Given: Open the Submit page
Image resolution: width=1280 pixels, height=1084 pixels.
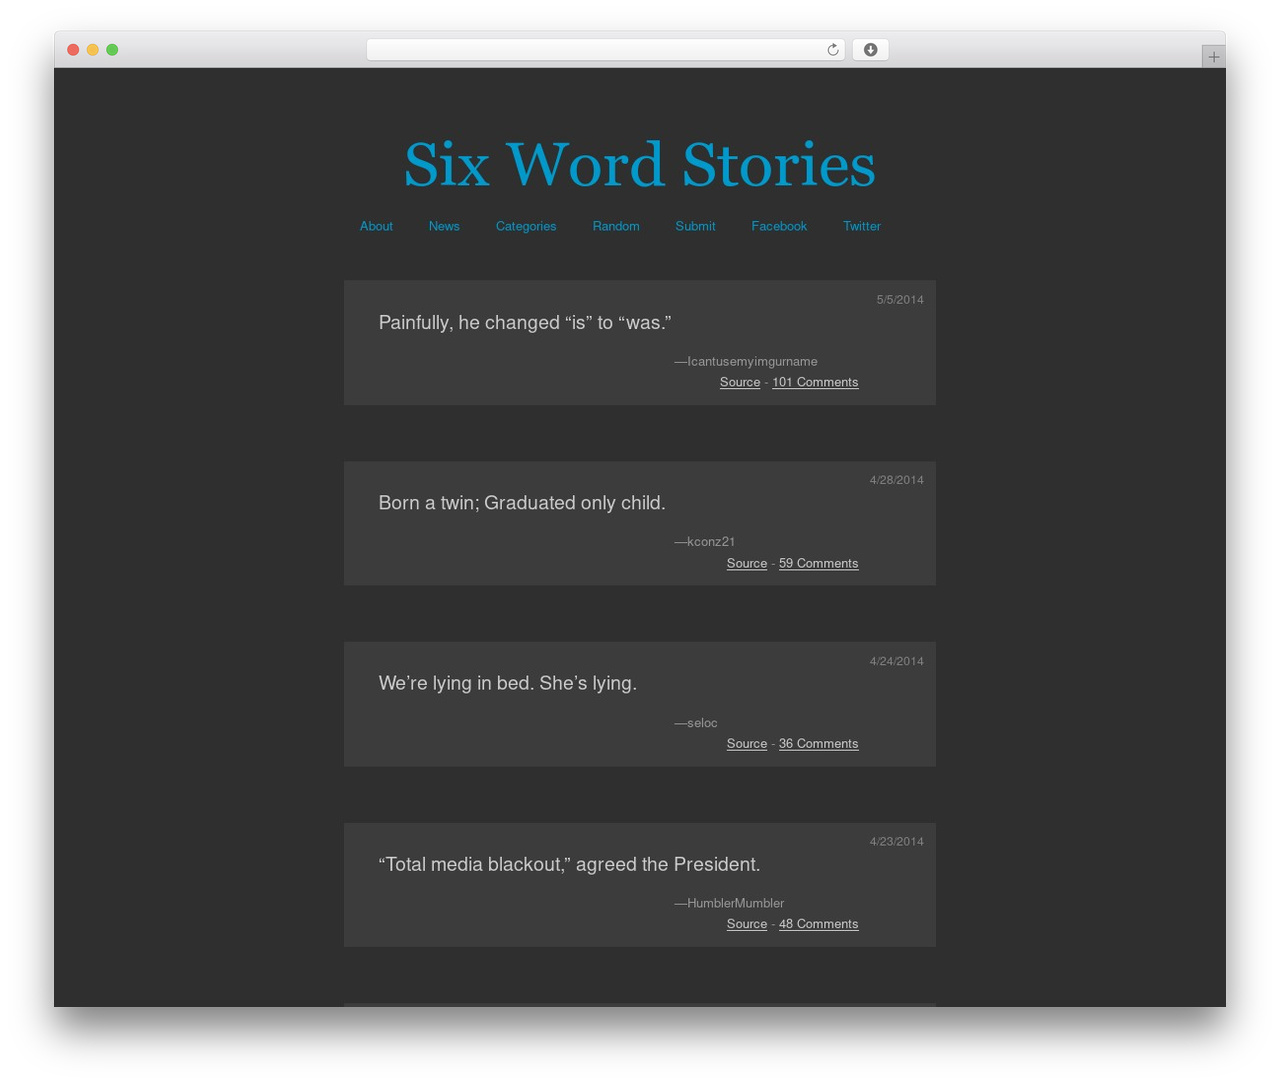Looking at the screenshot, I should tap(695, 226).
